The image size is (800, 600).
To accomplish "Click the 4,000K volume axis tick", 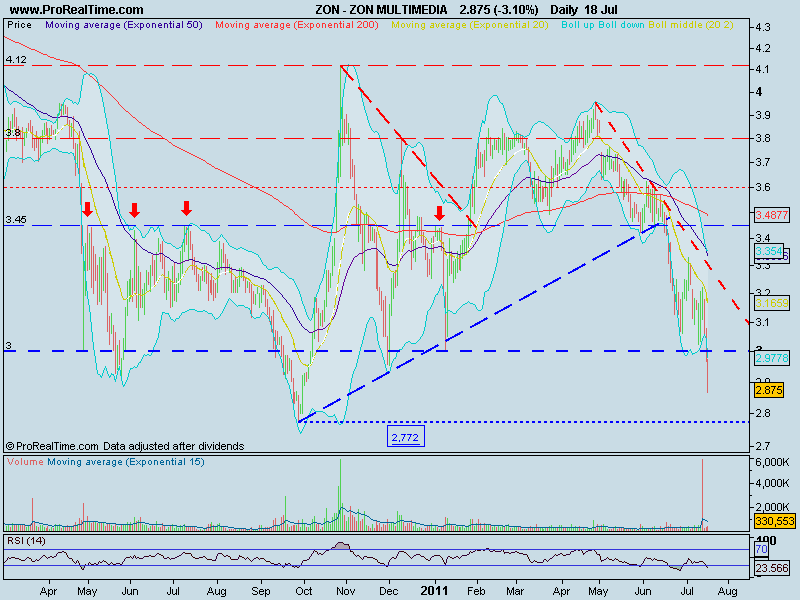I will (x=772, y=483).
